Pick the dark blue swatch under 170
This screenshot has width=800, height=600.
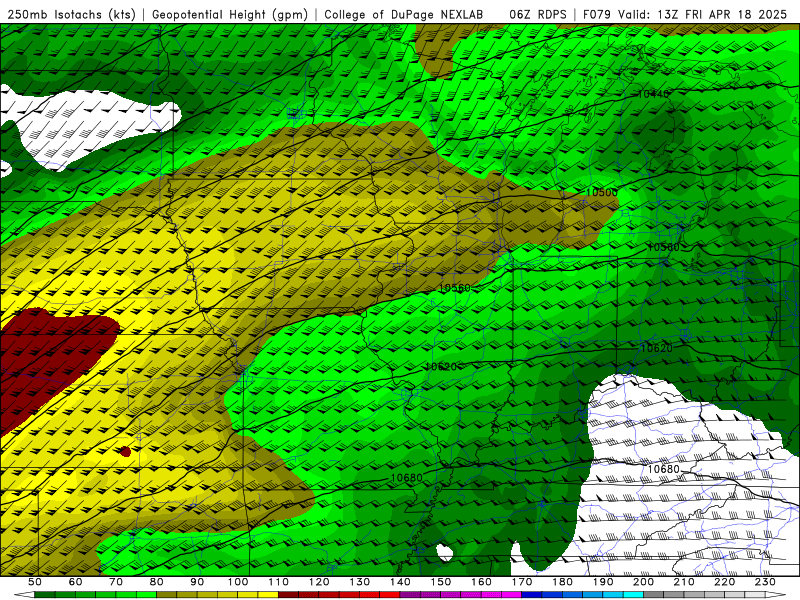tap(532, 595)
